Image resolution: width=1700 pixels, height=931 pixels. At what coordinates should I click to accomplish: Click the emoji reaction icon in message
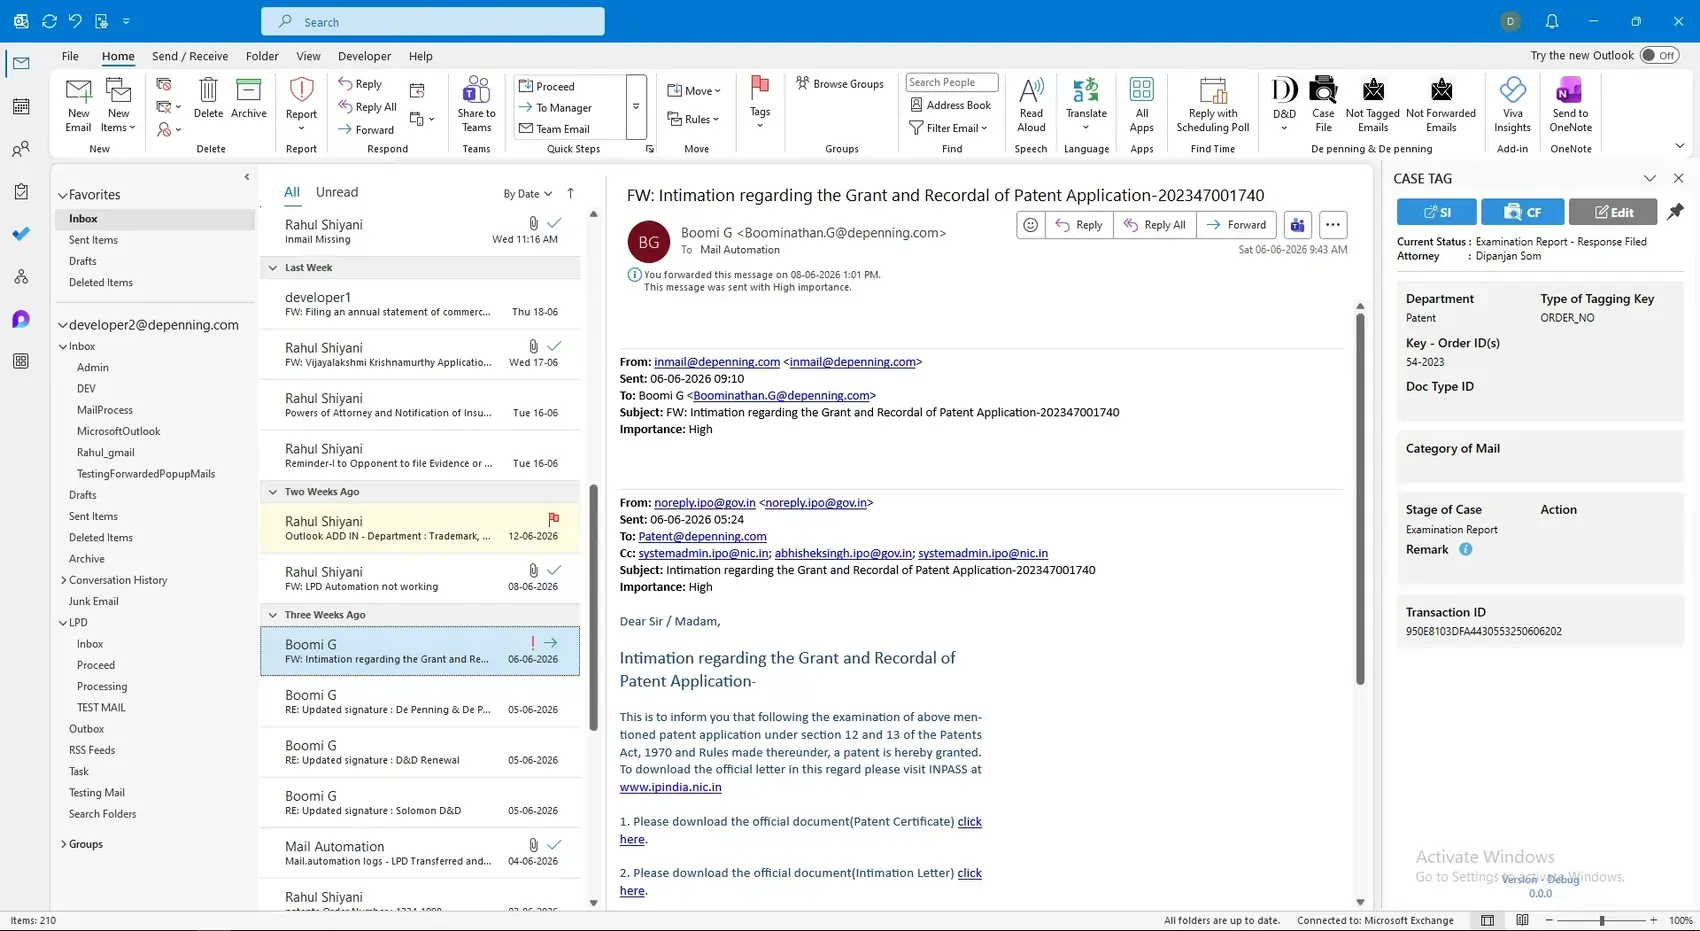tap(1030, 225)
